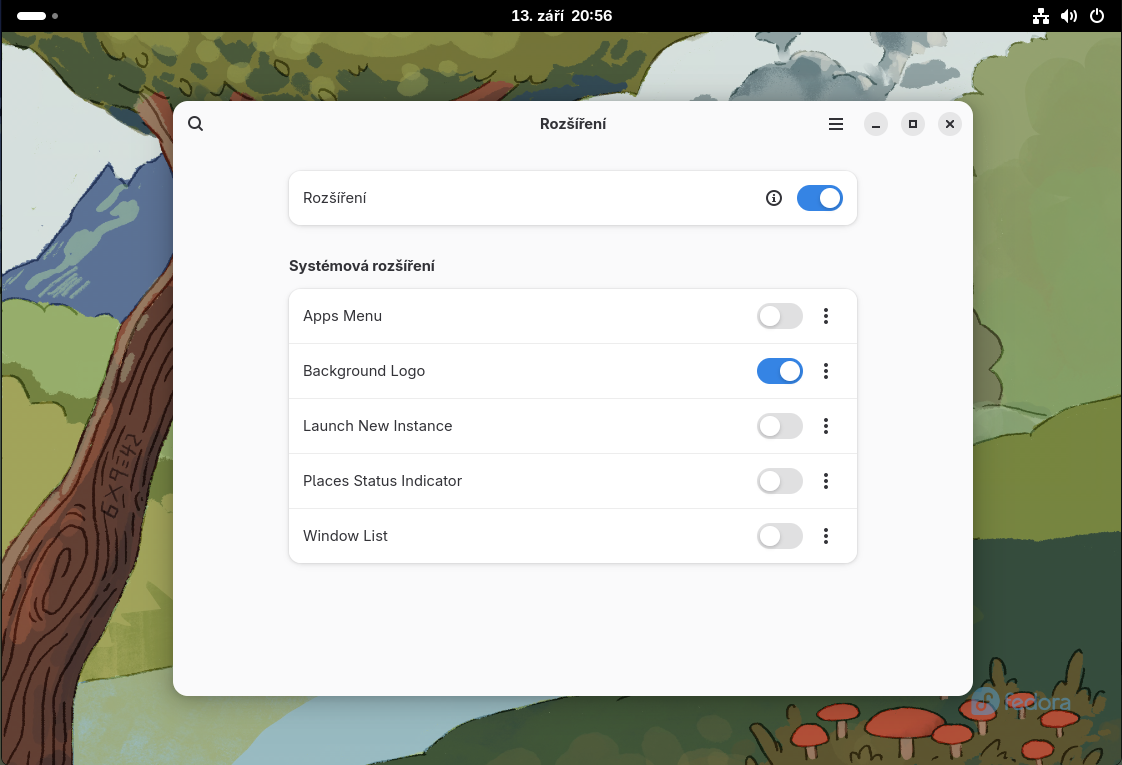Open the network status icon in top bar
Viewport: 1122px width, 765px height.
1041,16
